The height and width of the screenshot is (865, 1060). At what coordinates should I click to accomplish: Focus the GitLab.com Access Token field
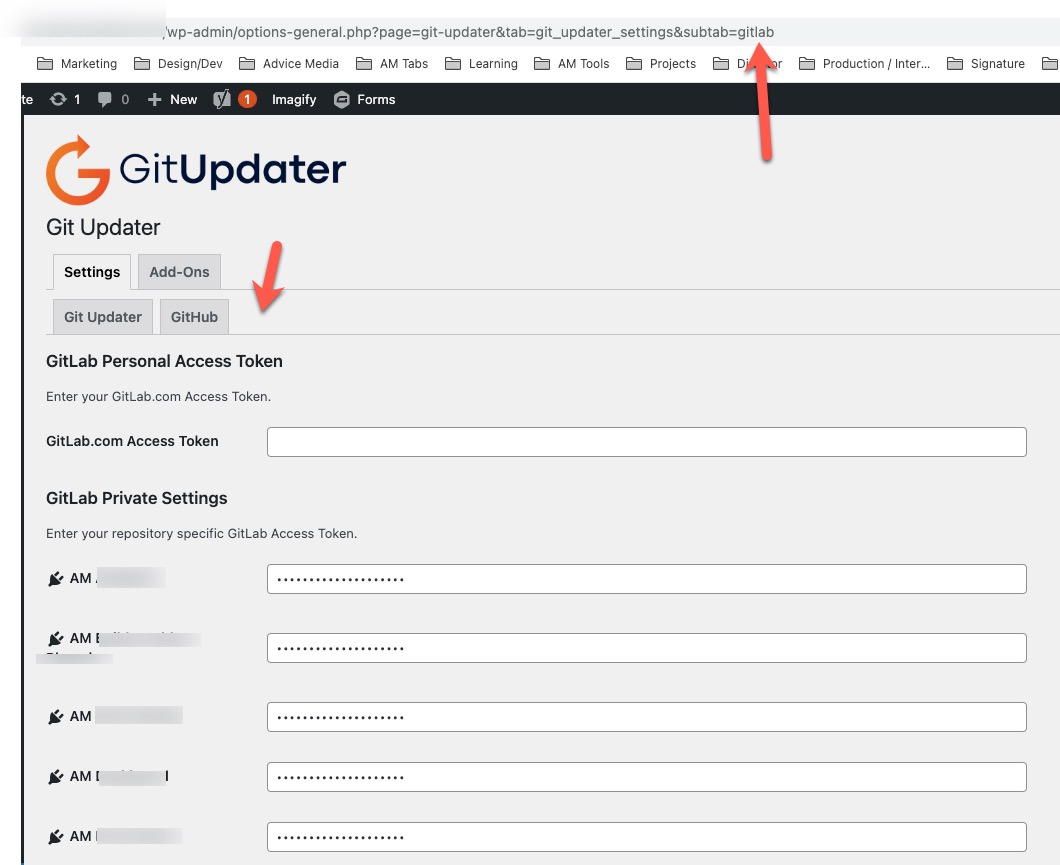[x=646, y=442]
